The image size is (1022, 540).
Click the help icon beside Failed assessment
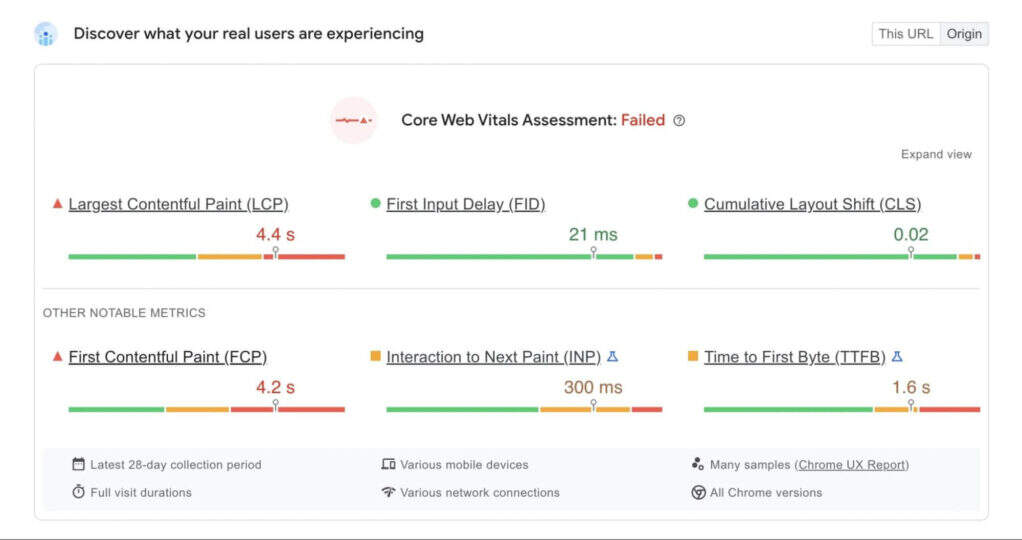click(679, 120)
